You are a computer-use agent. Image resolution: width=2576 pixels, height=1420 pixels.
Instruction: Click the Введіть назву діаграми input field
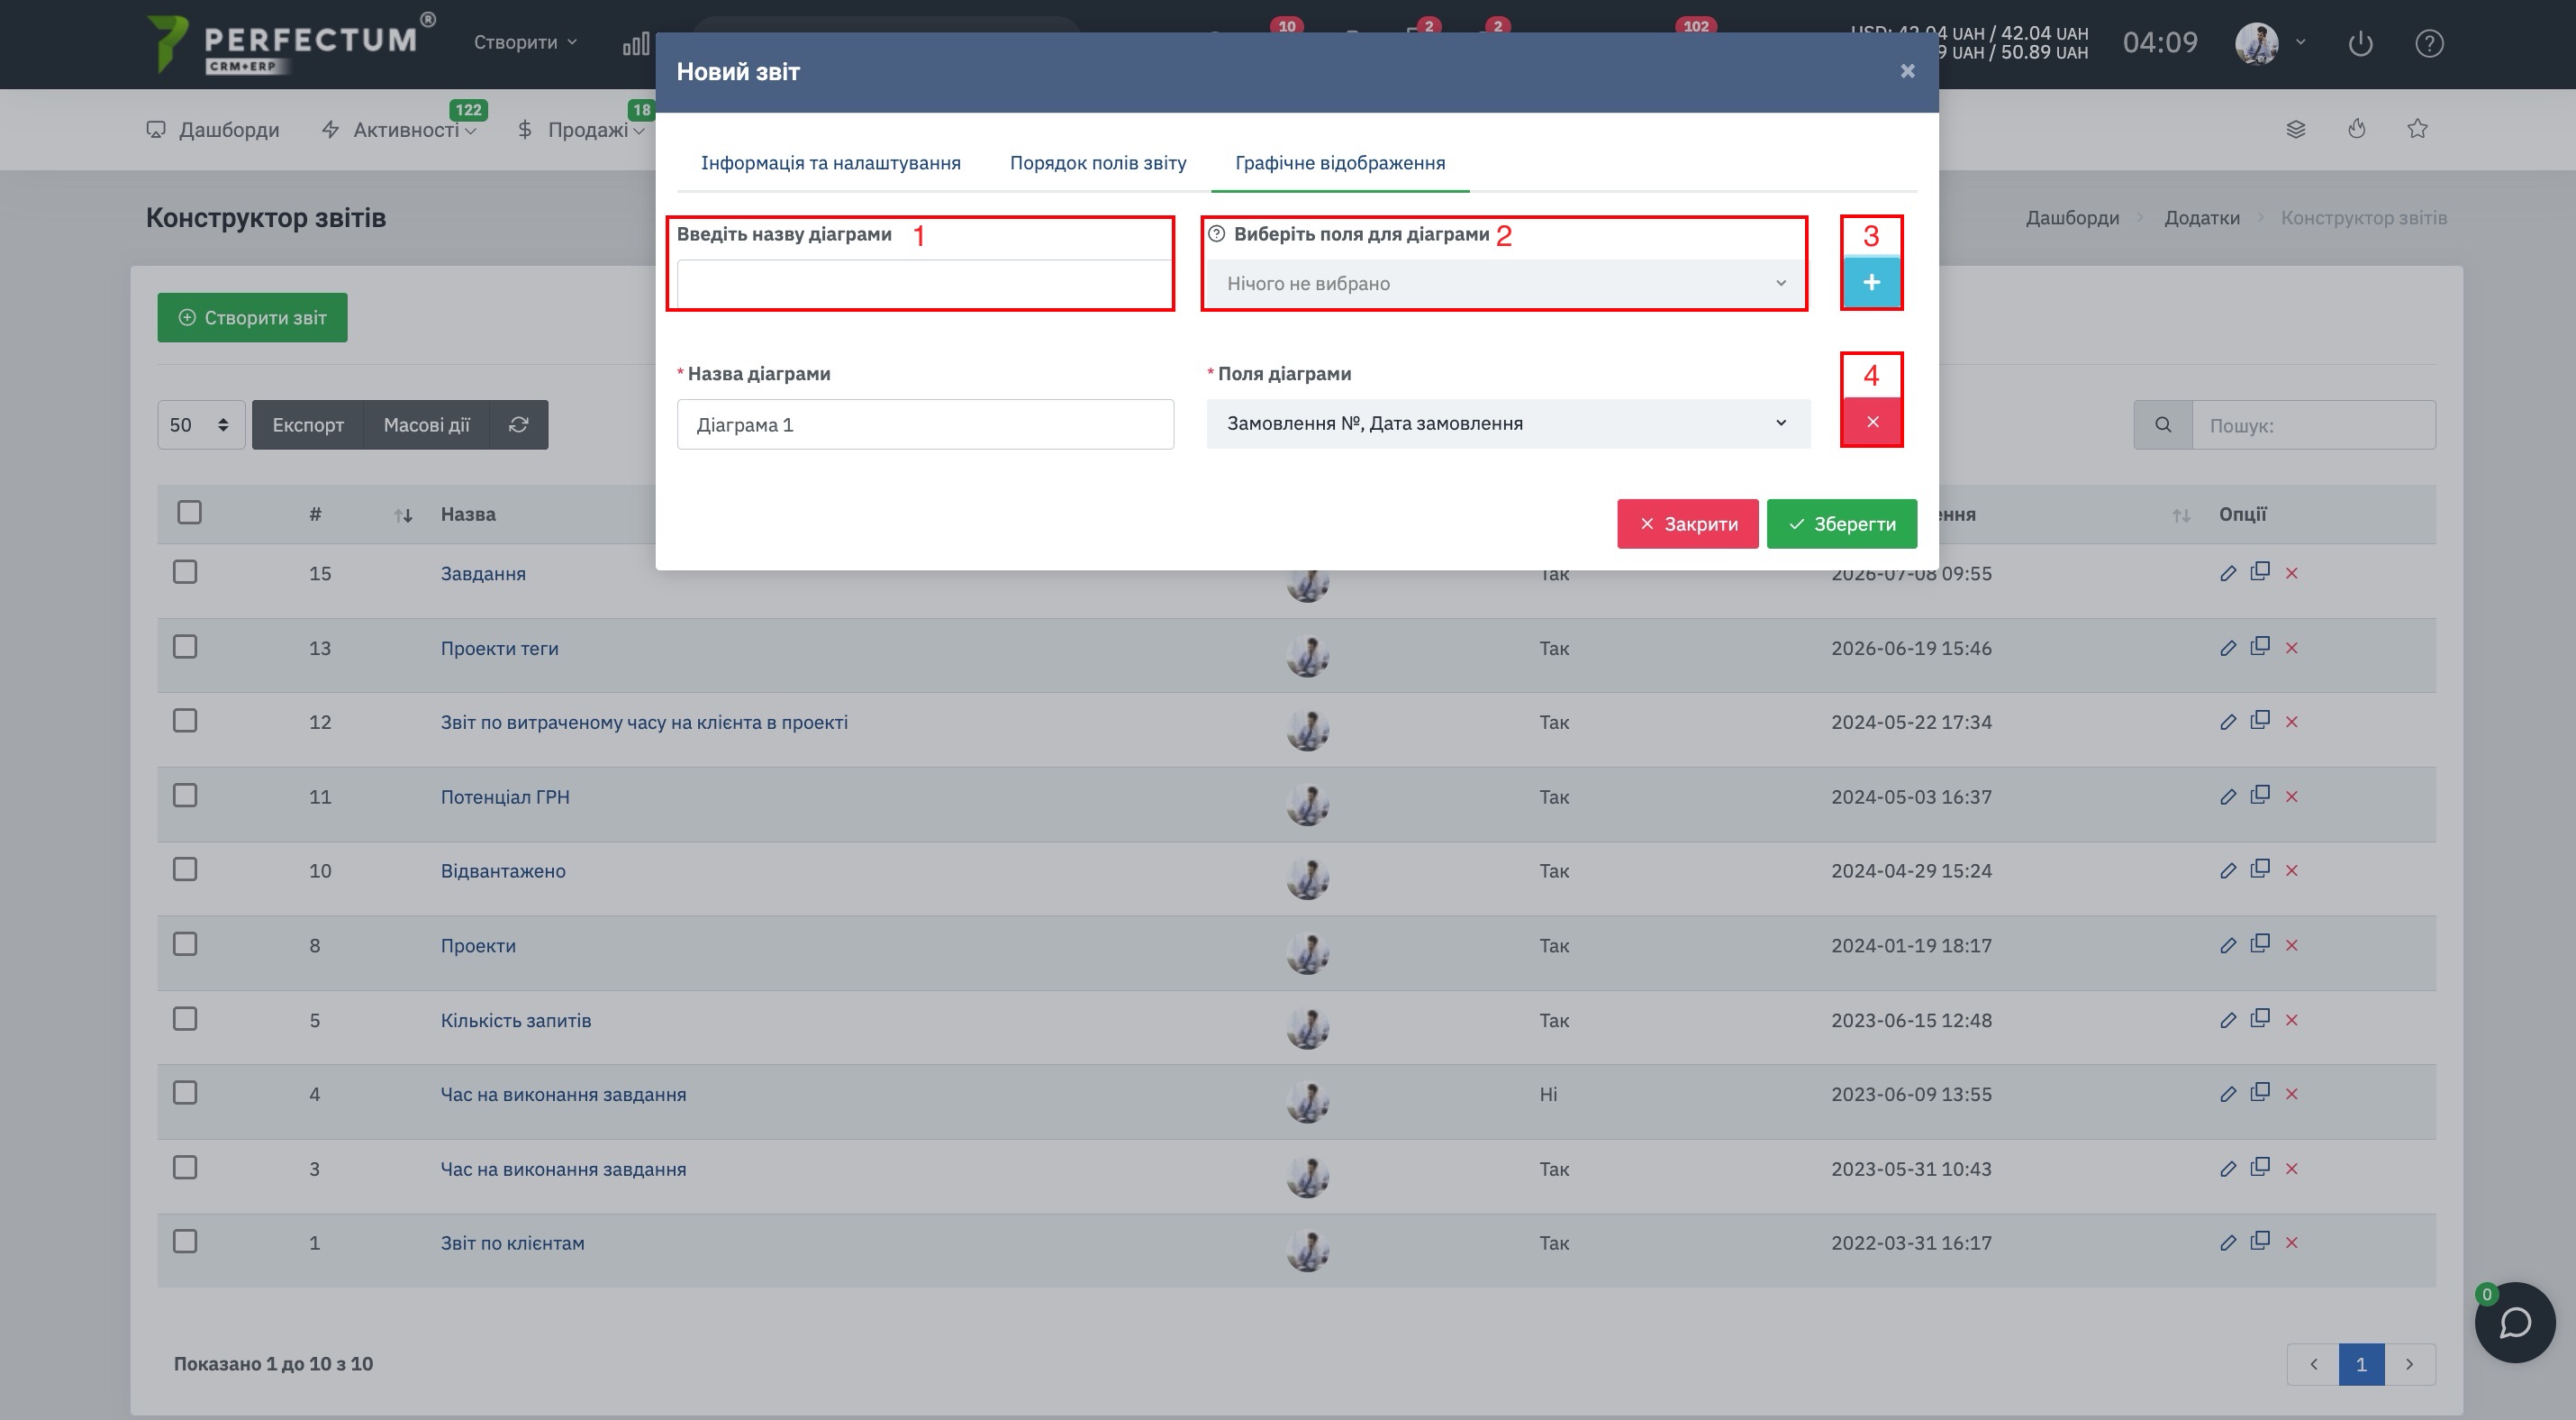click(924, 284)
